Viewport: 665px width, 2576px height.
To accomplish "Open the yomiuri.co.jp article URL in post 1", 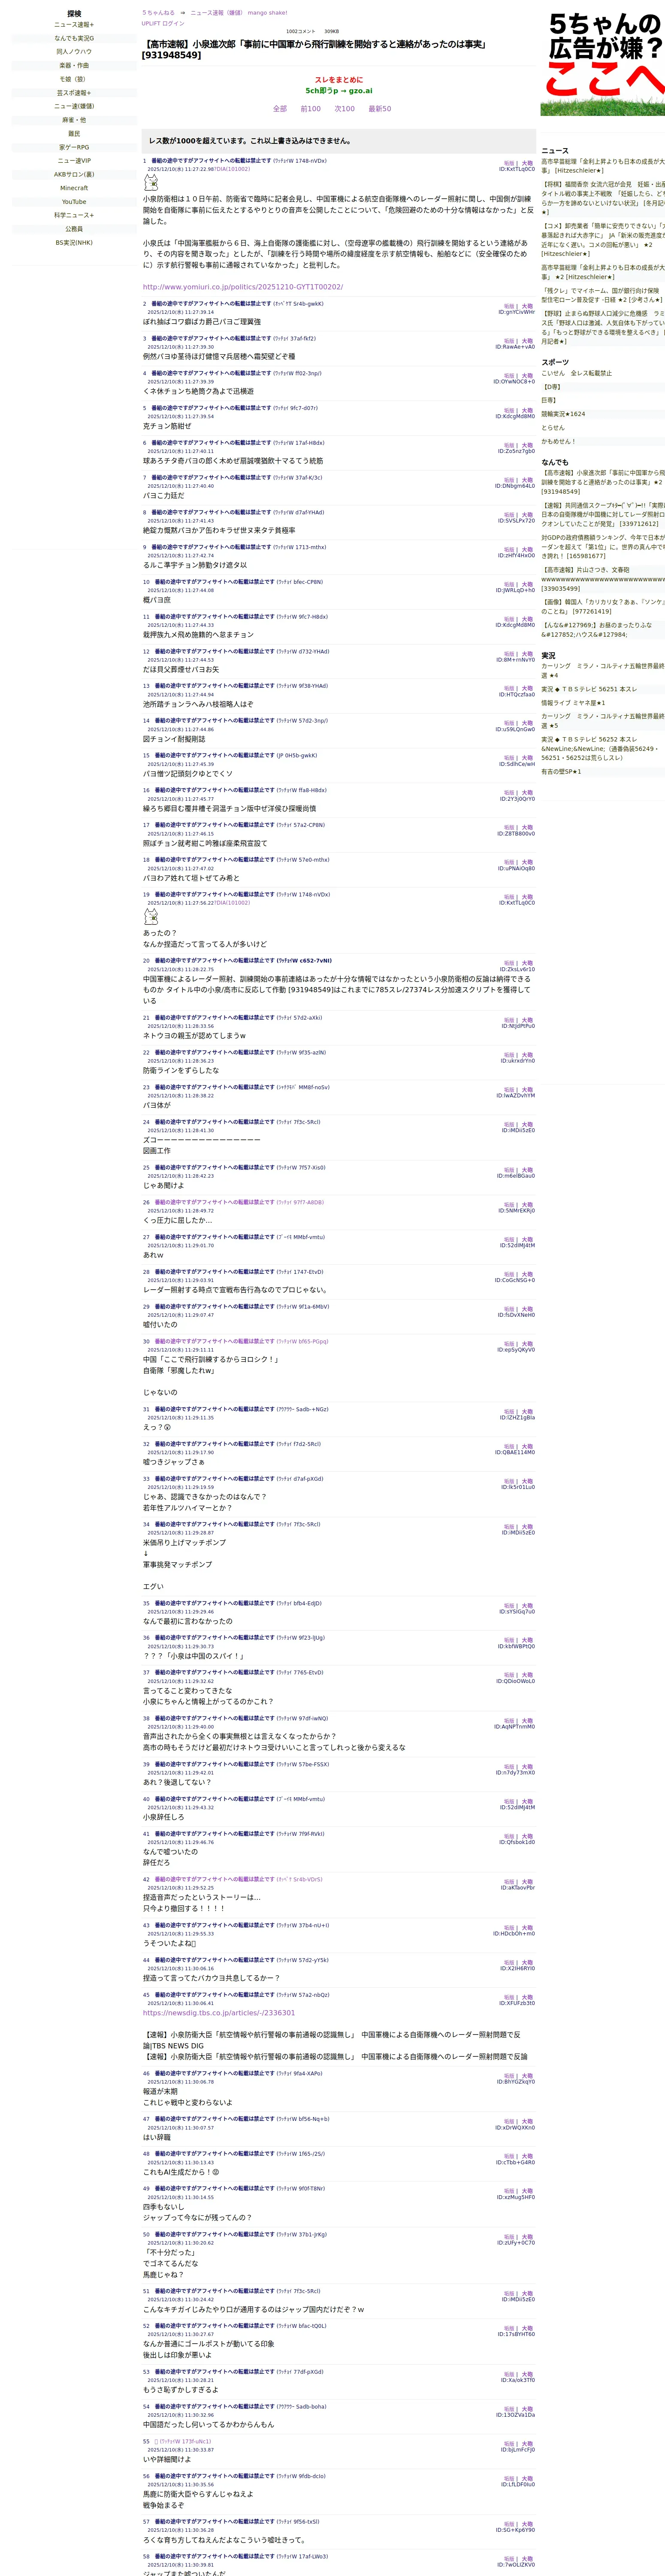I will tap(243, 287).
